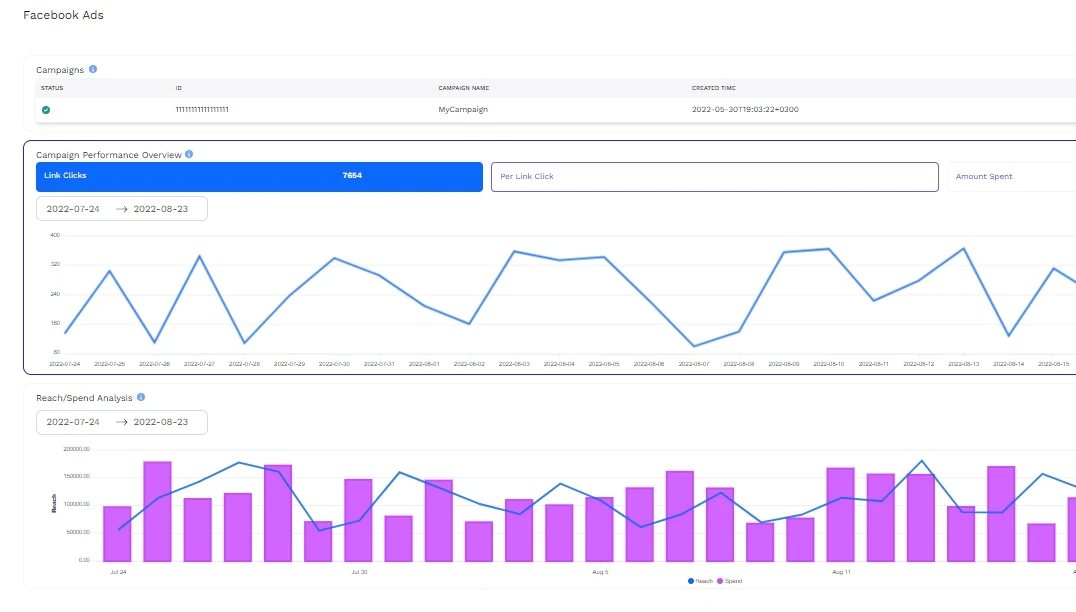Select the Link Clicks metric tab
The width and height of the screenshot is (1076, 612).
[x=259, y=176]
